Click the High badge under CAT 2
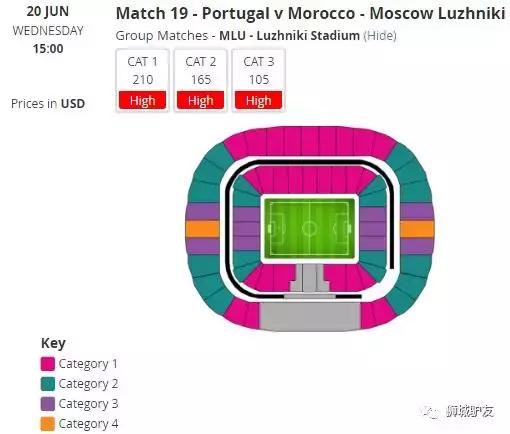Viewport: 510px width, 434px height. click(x=201, y=100)
